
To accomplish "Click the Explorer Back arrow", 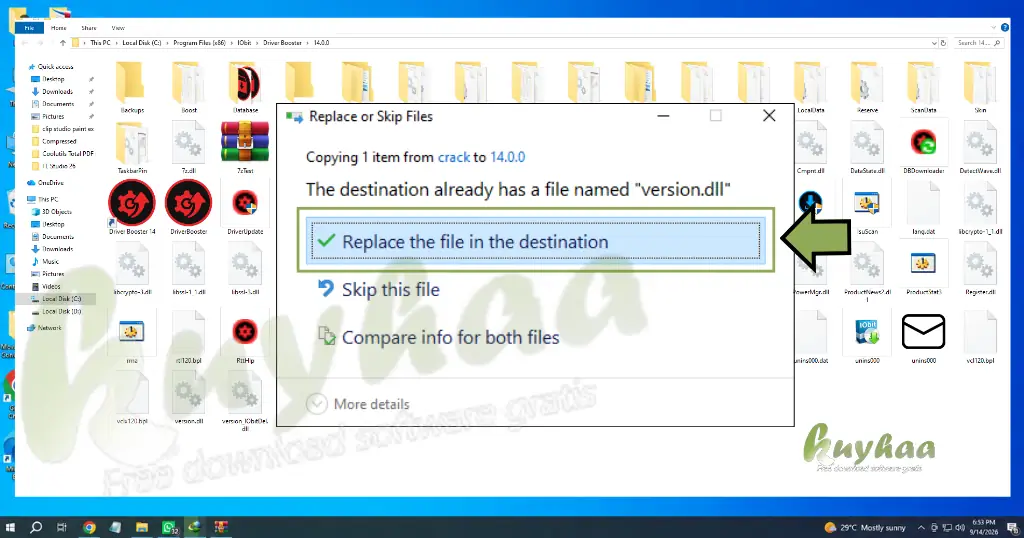I will [25, 43].
